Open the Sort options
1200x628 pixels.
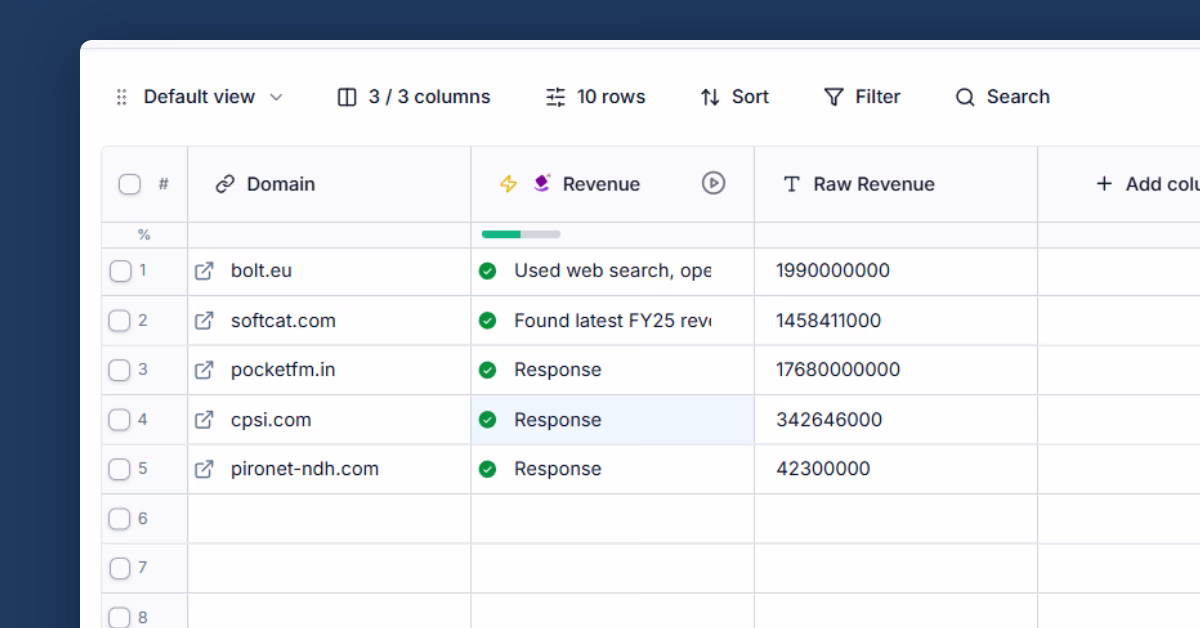(x=735, y=97)
